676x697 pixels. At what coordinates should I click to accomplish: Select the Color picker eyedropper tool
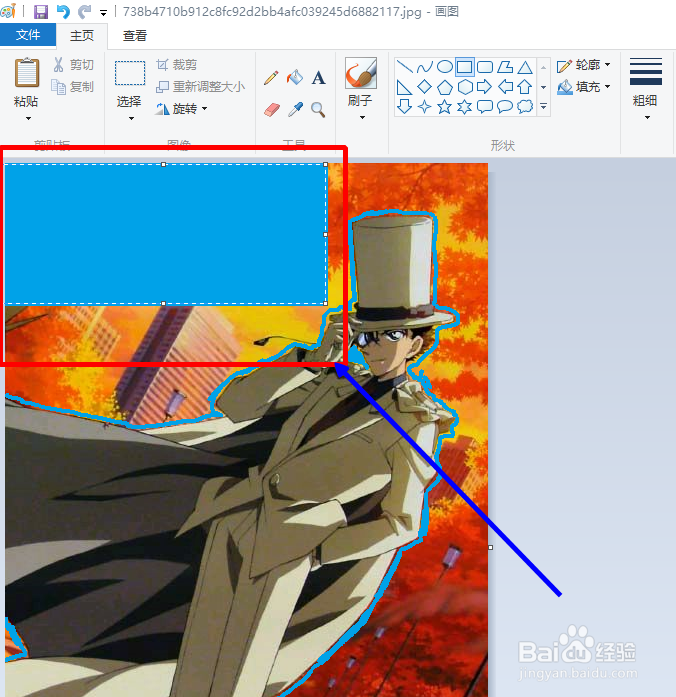coord(295,109)
